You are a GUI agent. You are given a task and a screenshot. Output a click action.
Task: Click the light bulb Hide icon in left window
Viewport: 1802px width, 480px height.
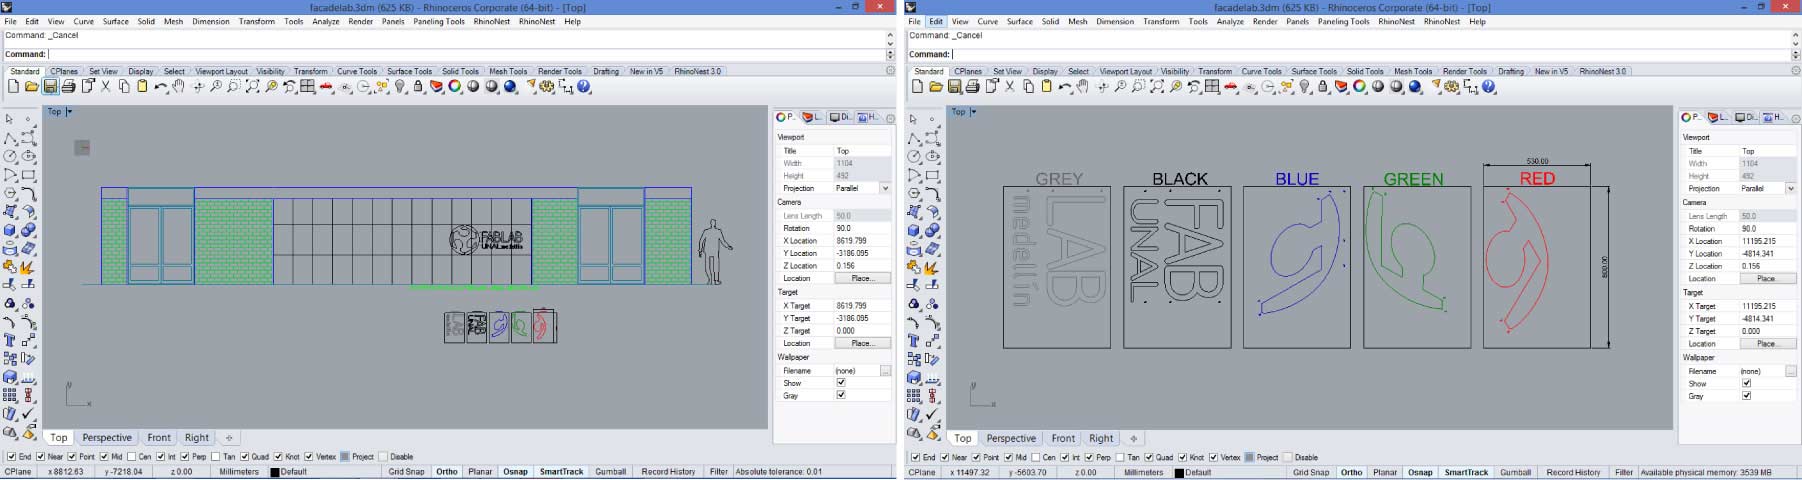pos(400,87)
